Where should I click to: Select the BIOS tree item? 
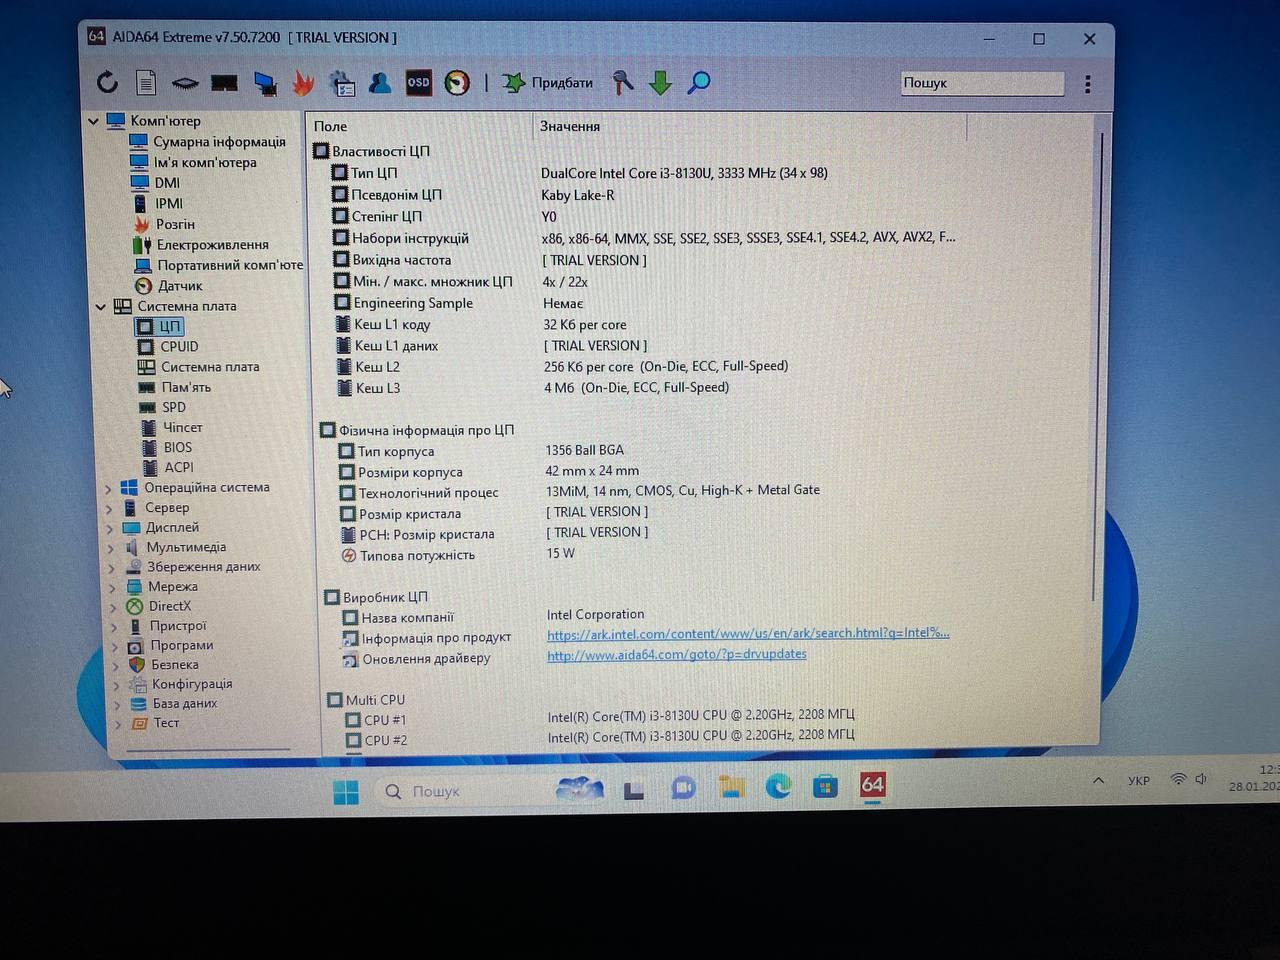pos(178,447)
